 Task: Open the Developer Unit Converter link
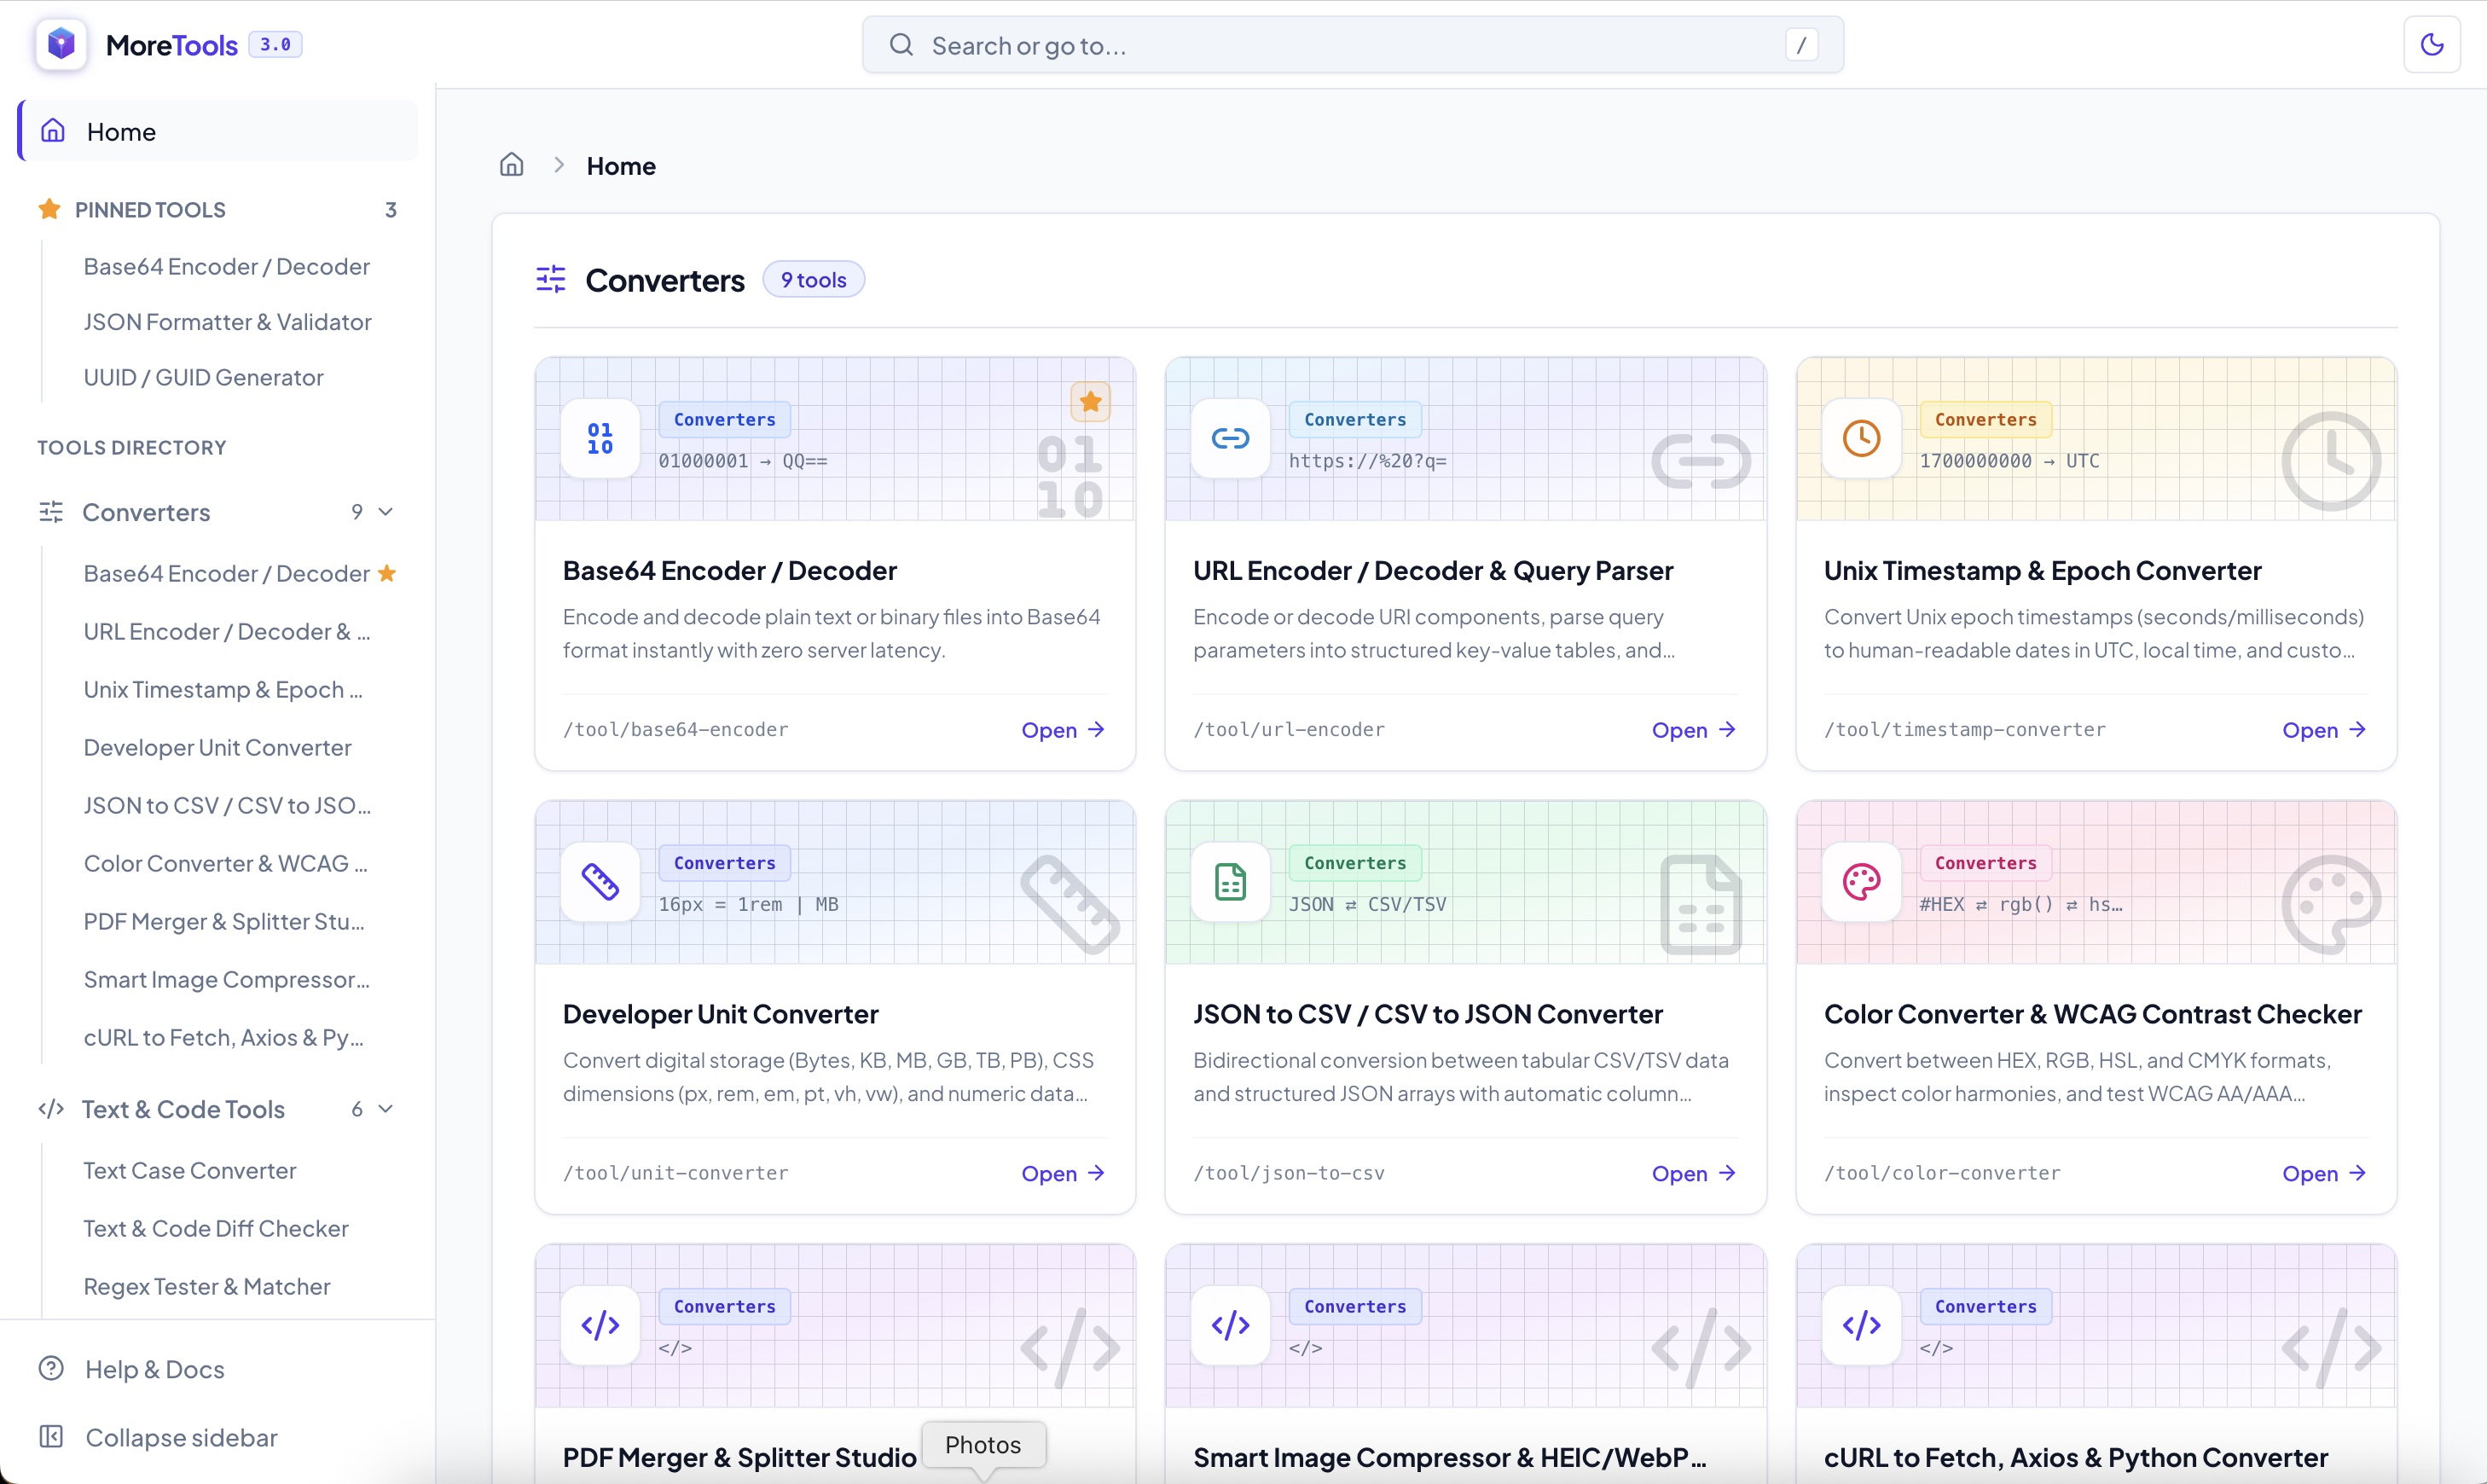tap(1062, 1173)
